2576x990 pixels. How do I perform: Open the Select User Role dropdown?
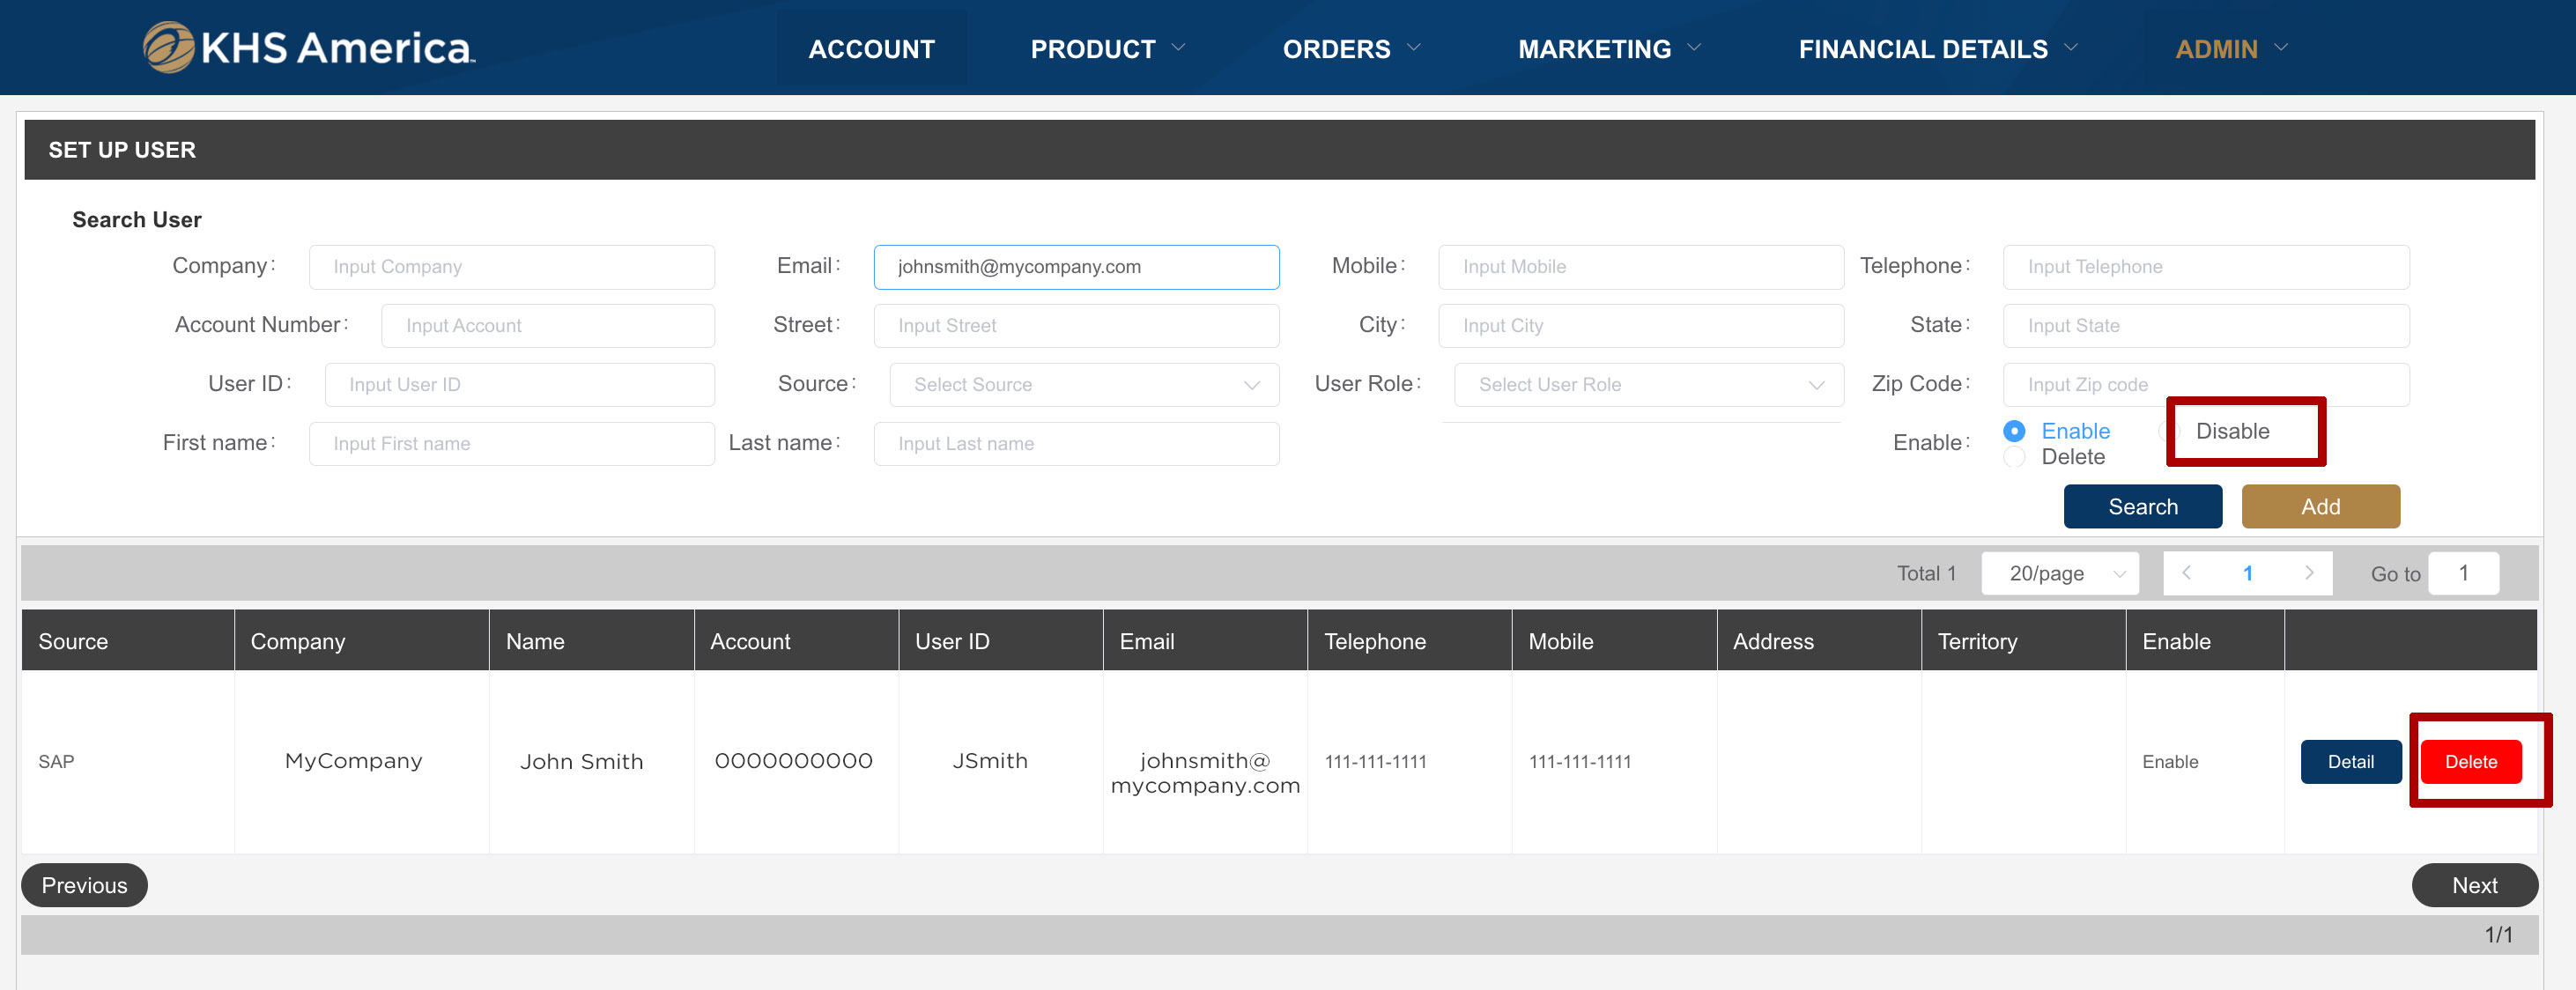tap(1647, 385)
